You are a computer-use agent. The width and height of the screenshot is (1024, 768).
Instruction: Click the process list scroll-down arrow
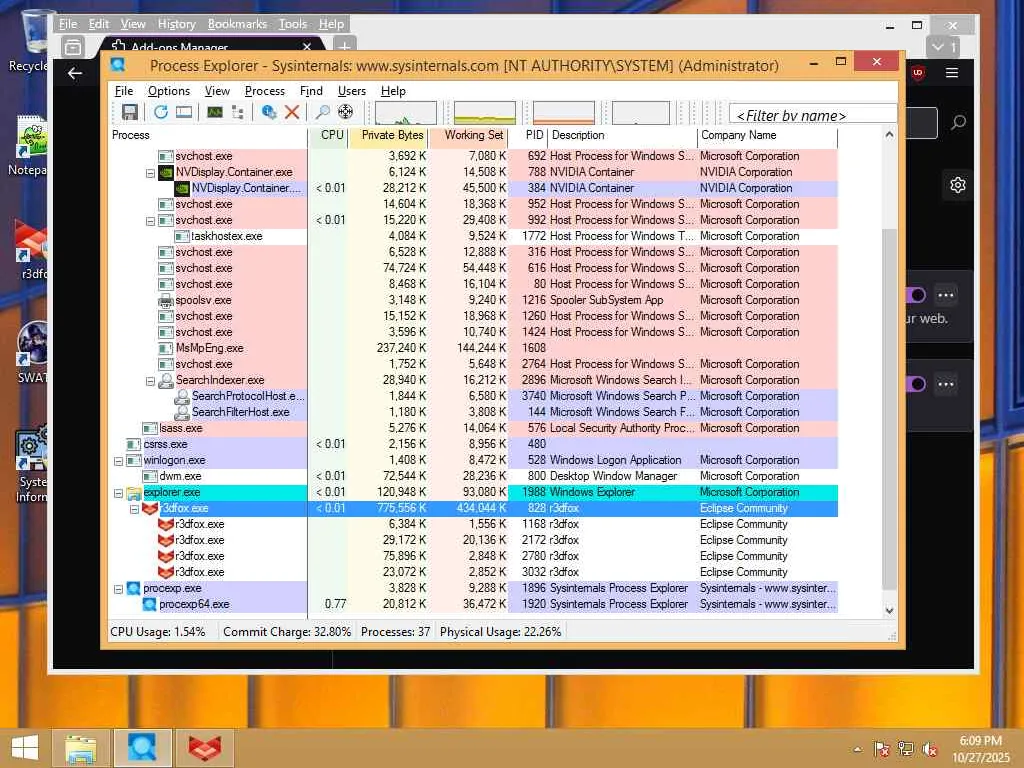click(889, 611)
